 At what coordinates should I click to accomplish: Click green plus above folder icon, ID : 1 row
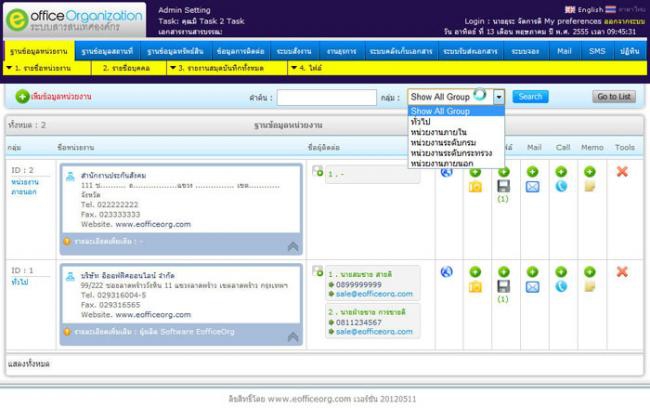click(475, 272)
